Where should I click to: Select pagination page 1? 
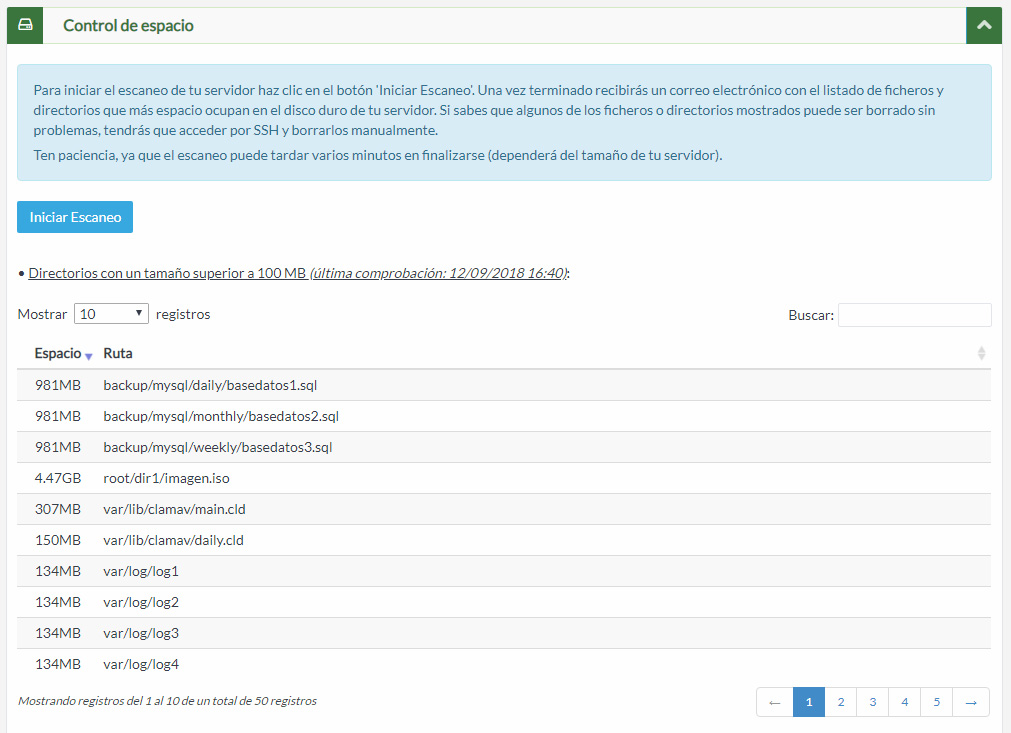pyautogui.click(x=809, y=702)
